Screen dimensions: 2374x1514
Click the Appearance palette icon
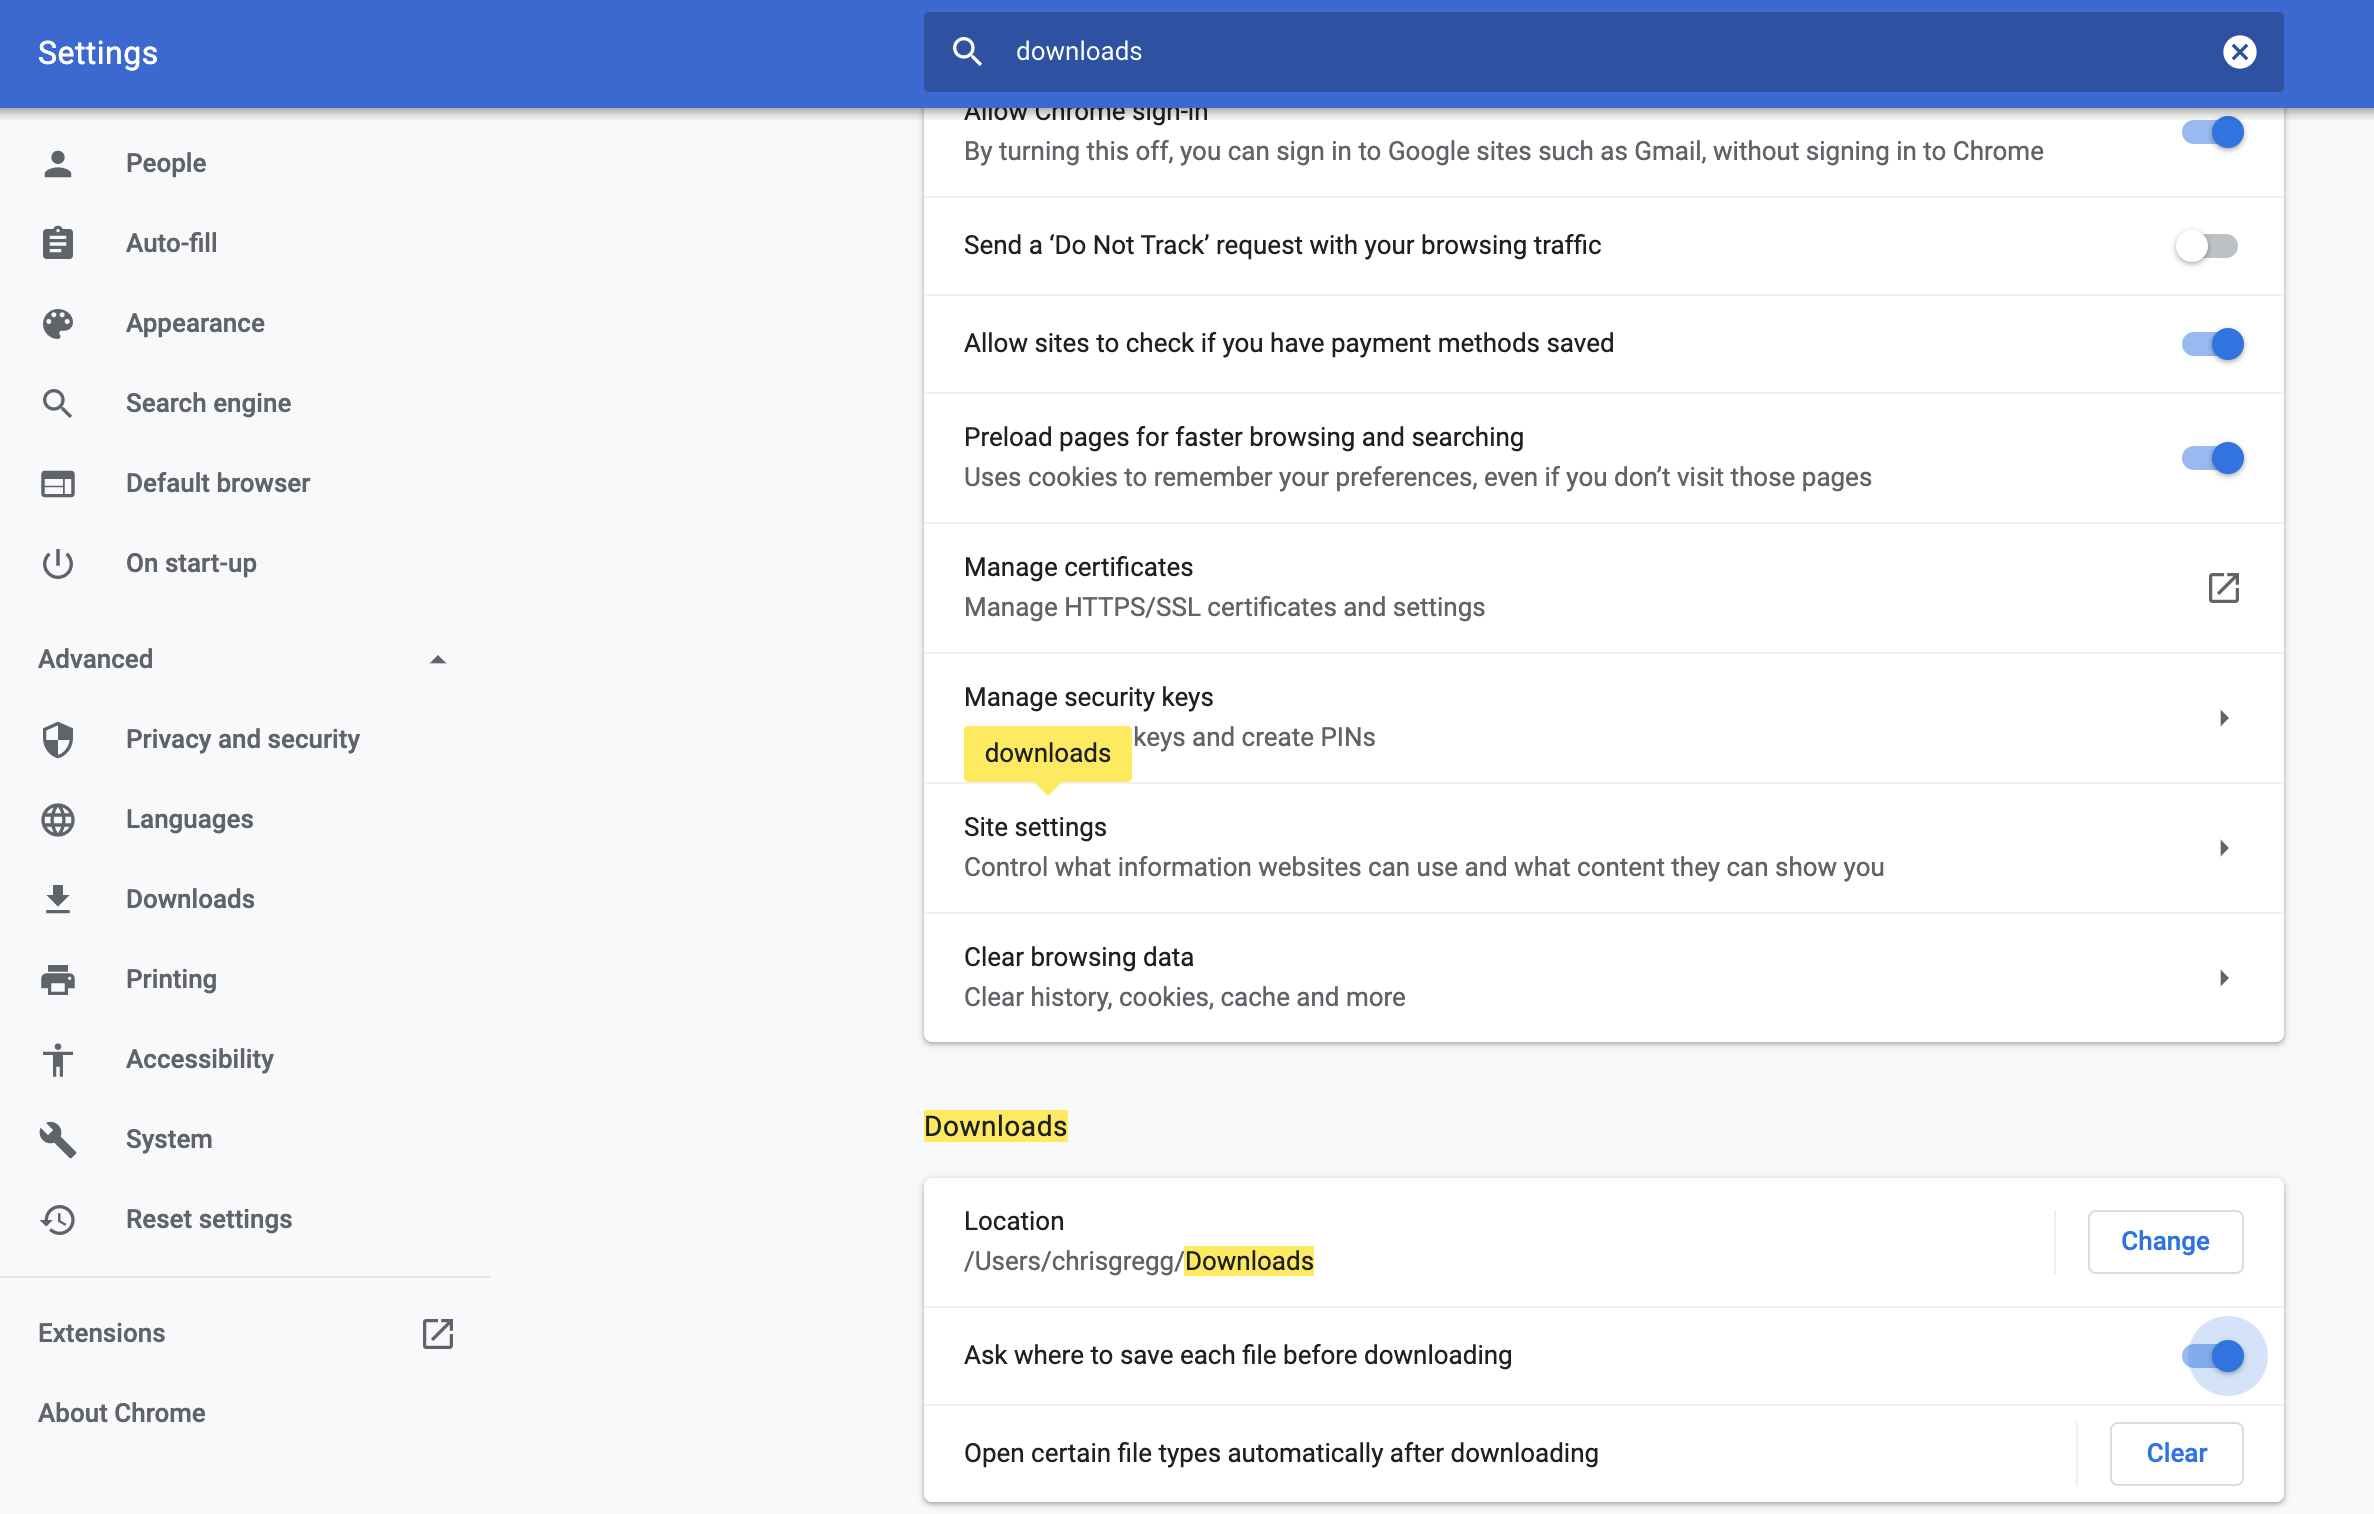[x=58, y=323]
